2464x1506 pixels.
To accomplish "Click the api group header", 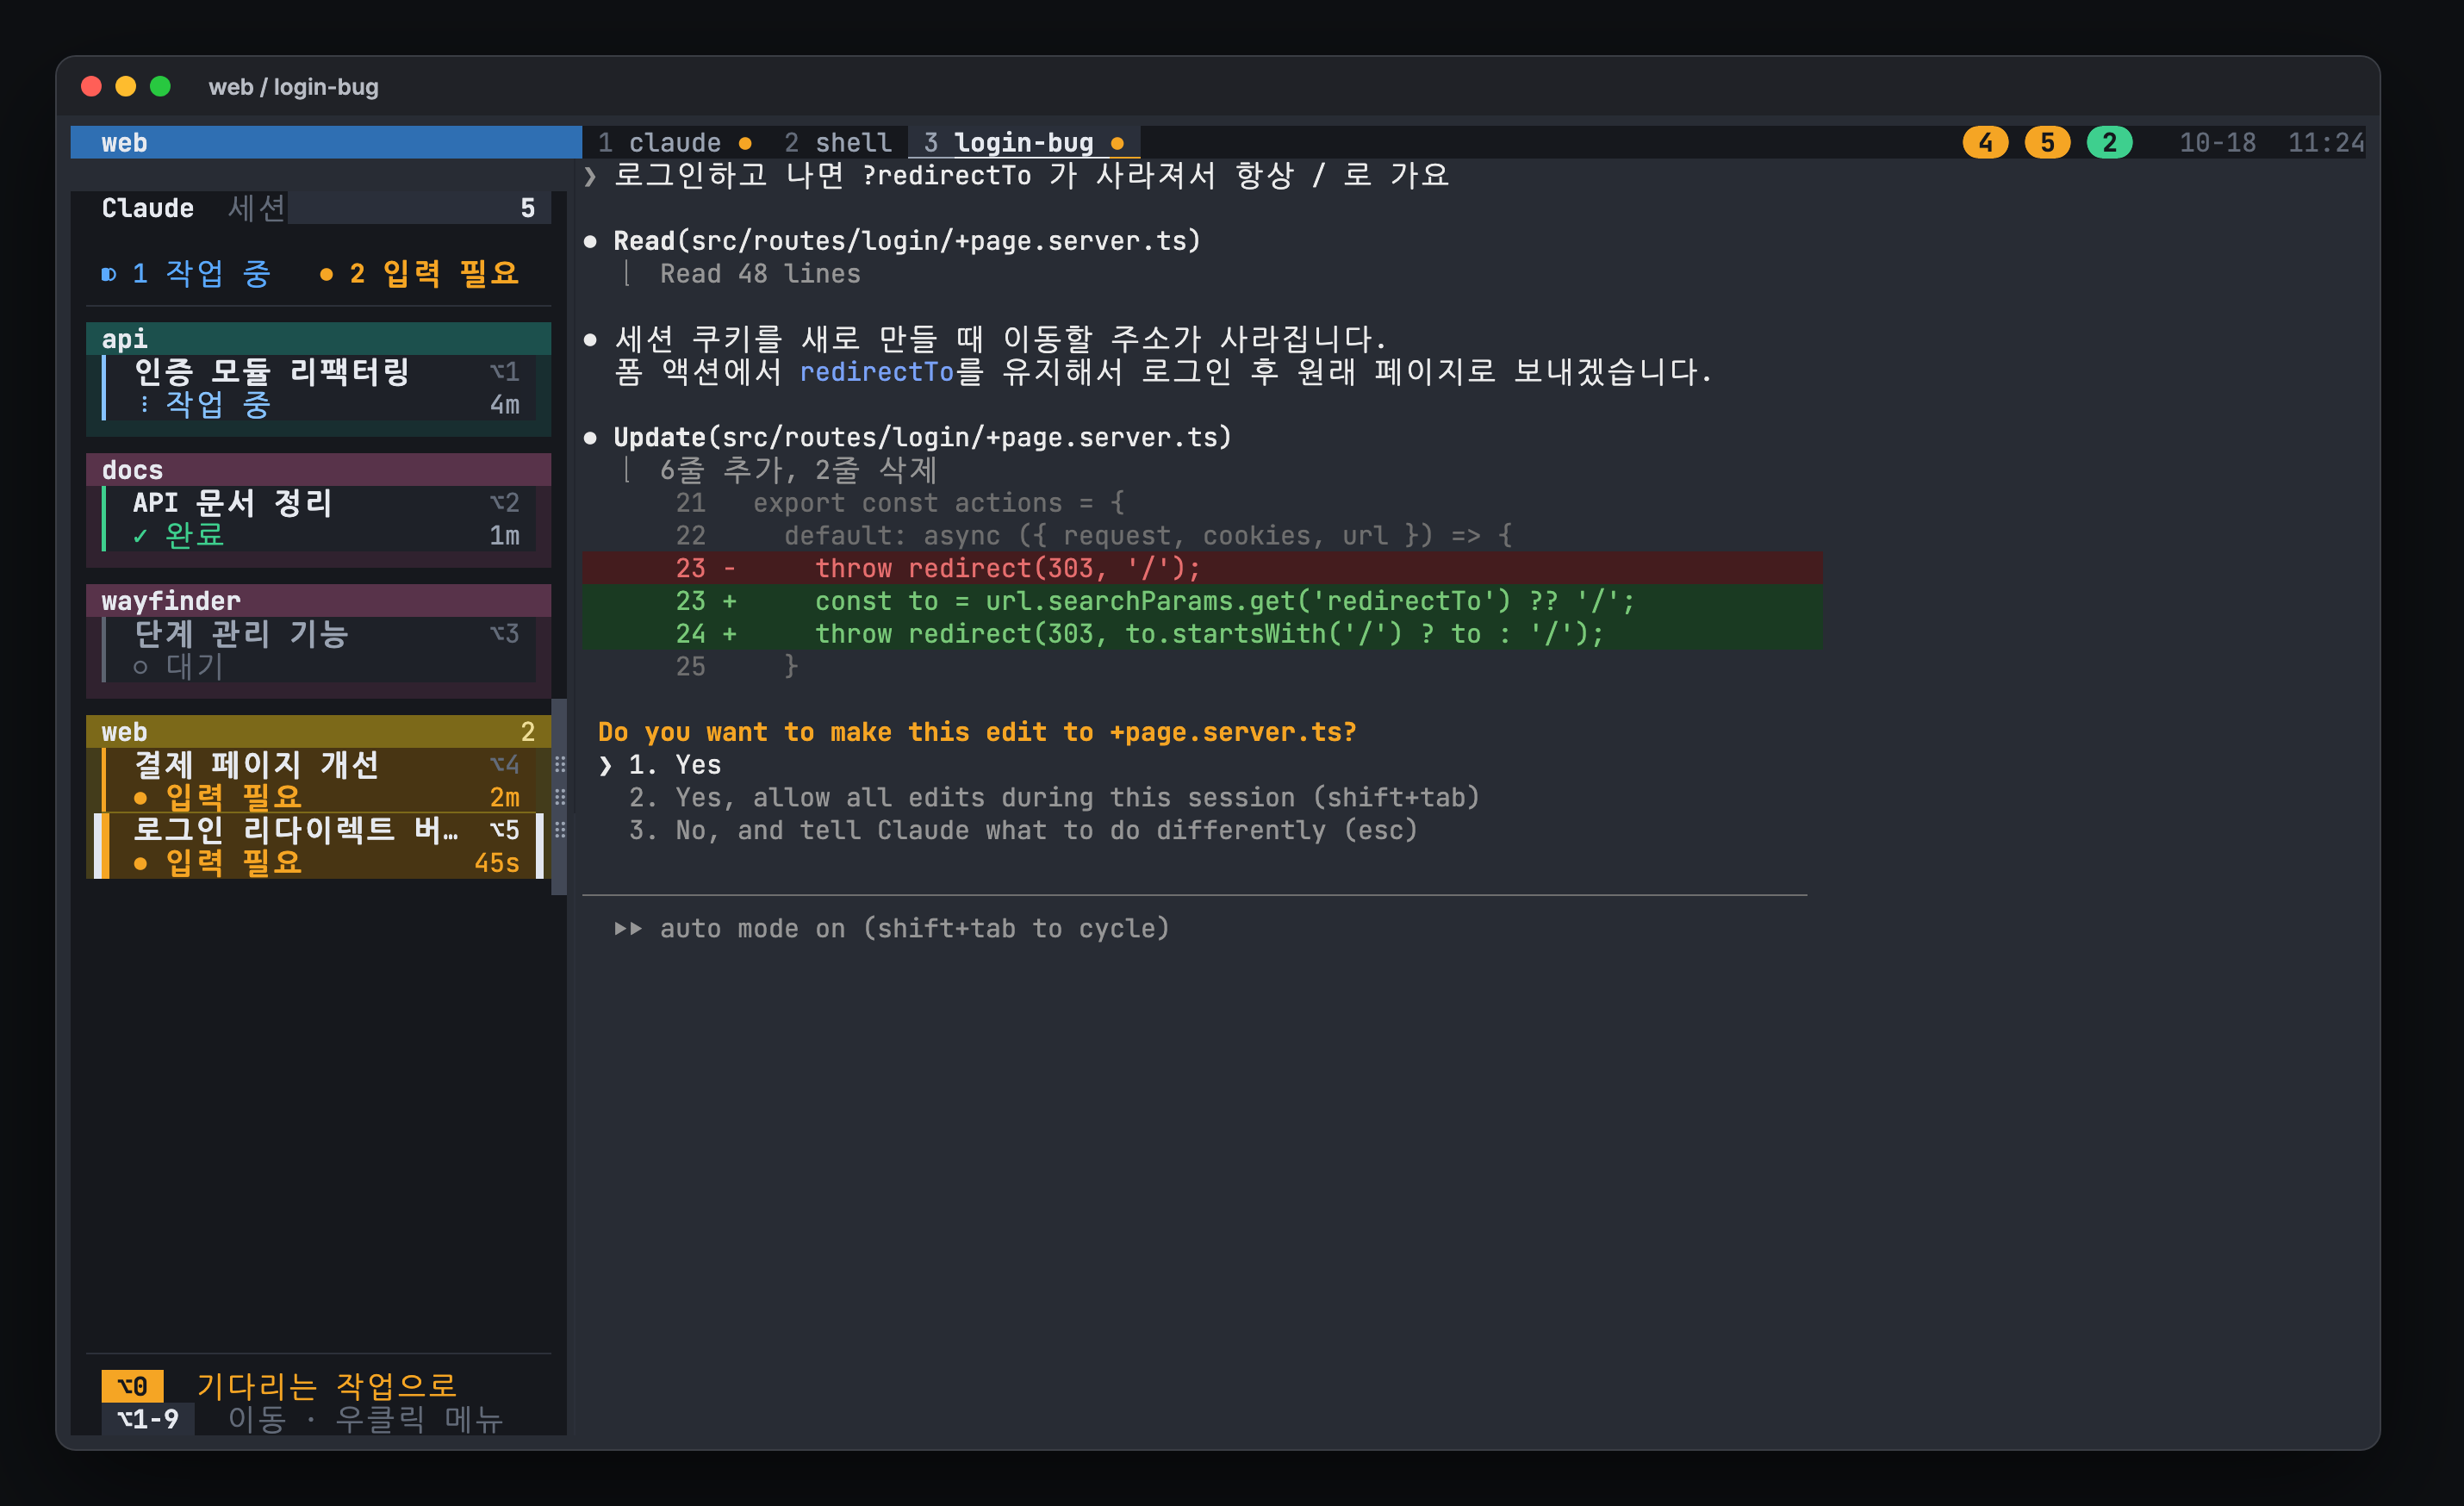I will click(318, 339).
